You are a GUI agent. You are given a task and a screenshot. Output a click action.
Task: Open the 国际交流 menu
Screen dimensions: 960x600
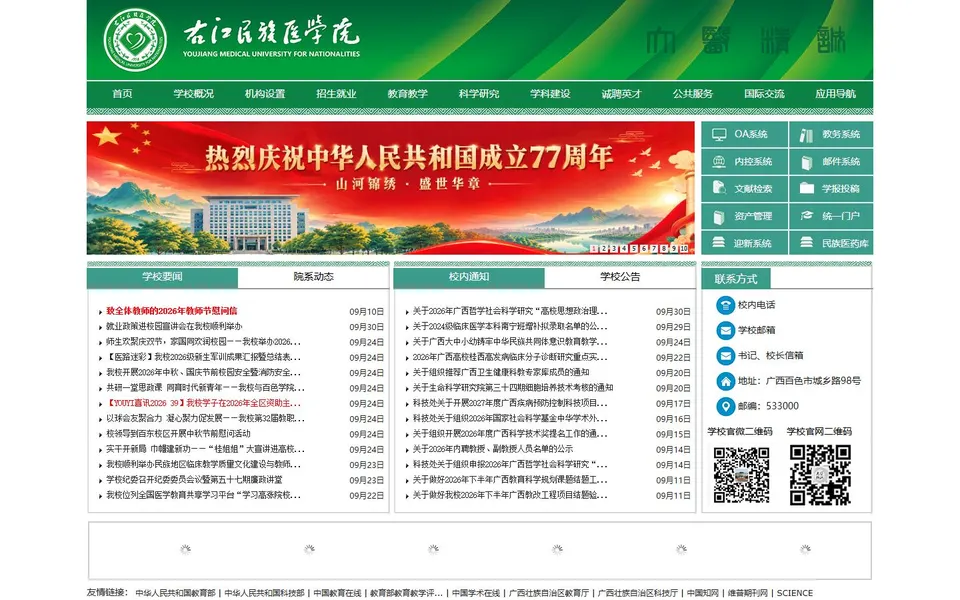tap(764, 94)
